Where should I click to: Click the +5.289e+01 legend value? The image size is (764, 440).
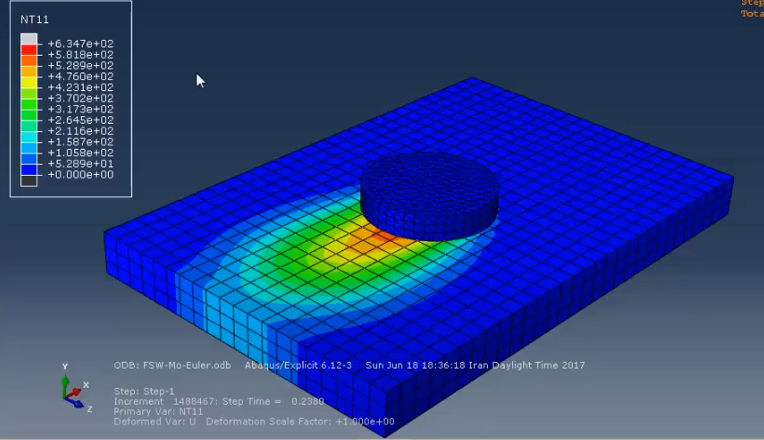tap(80, 164)
